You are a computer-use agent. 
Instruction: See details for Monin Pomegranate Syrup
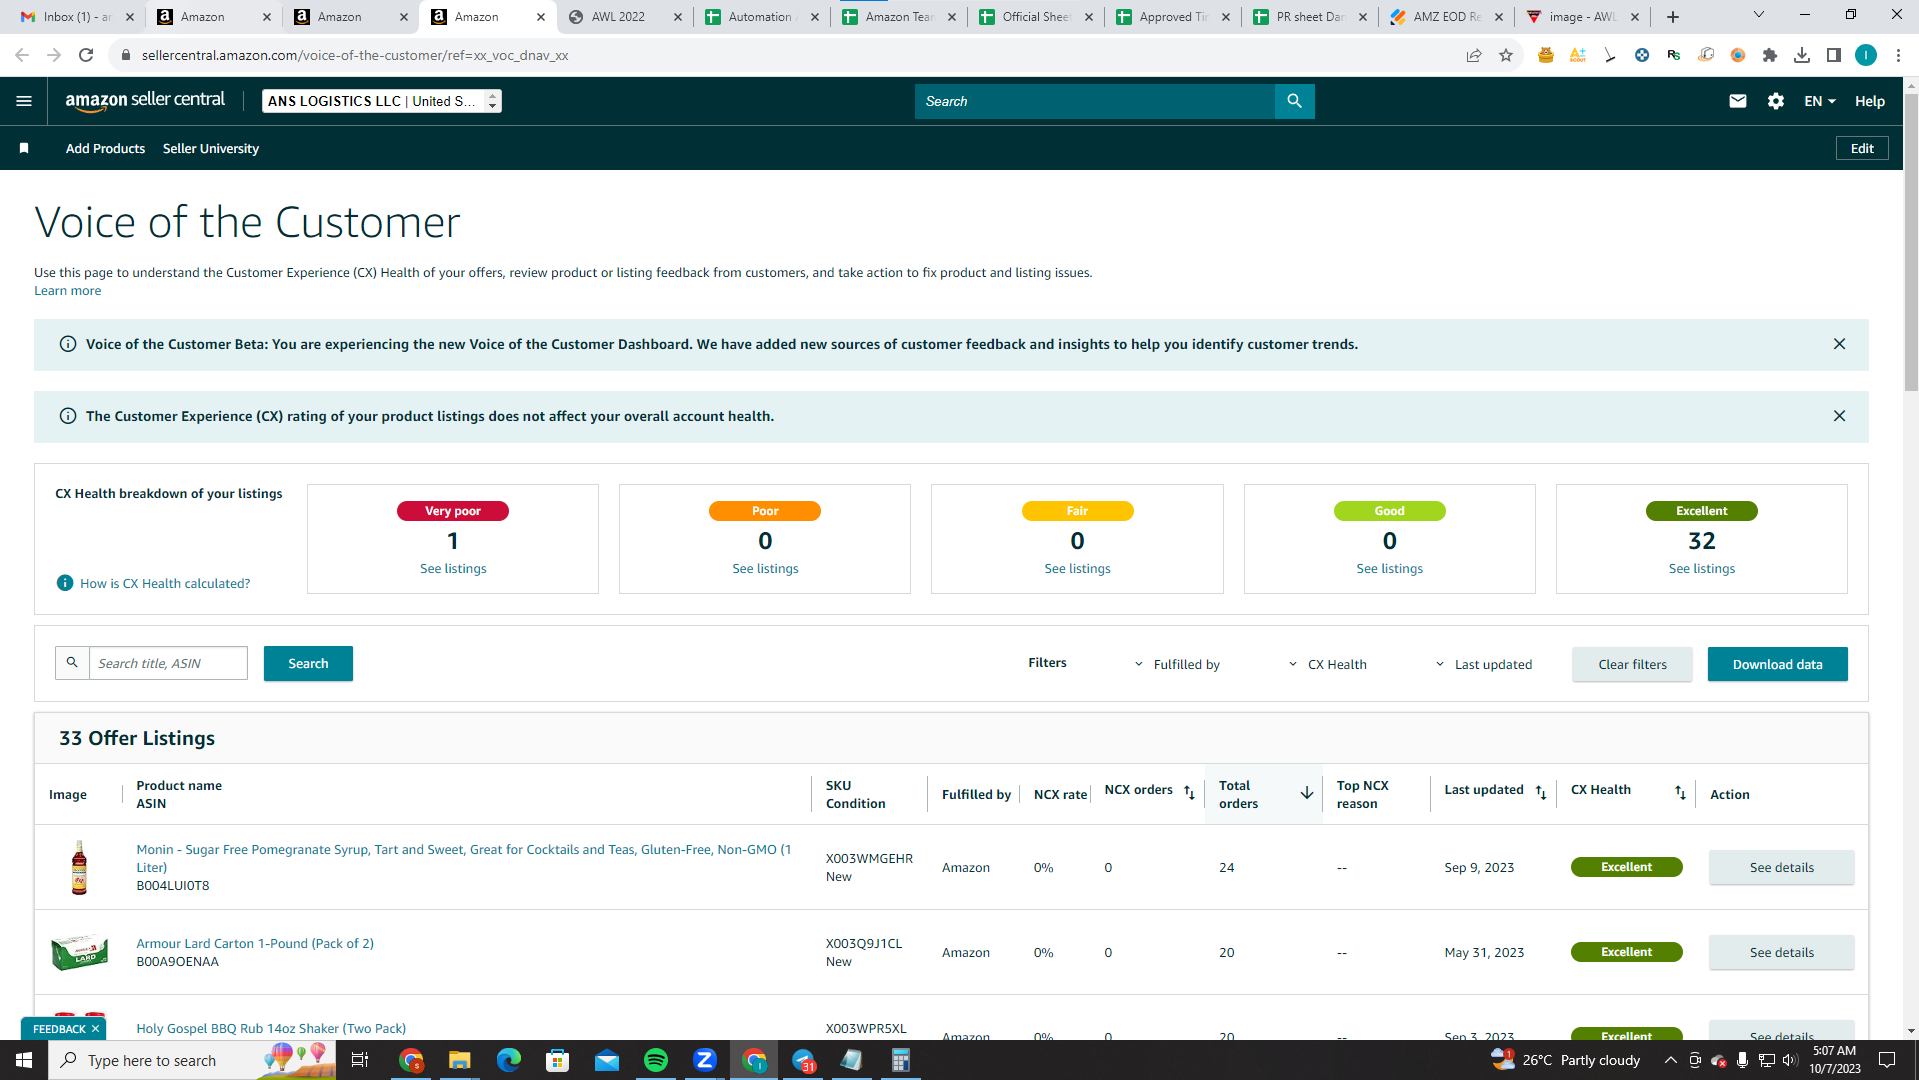[x=1781, y=867]
